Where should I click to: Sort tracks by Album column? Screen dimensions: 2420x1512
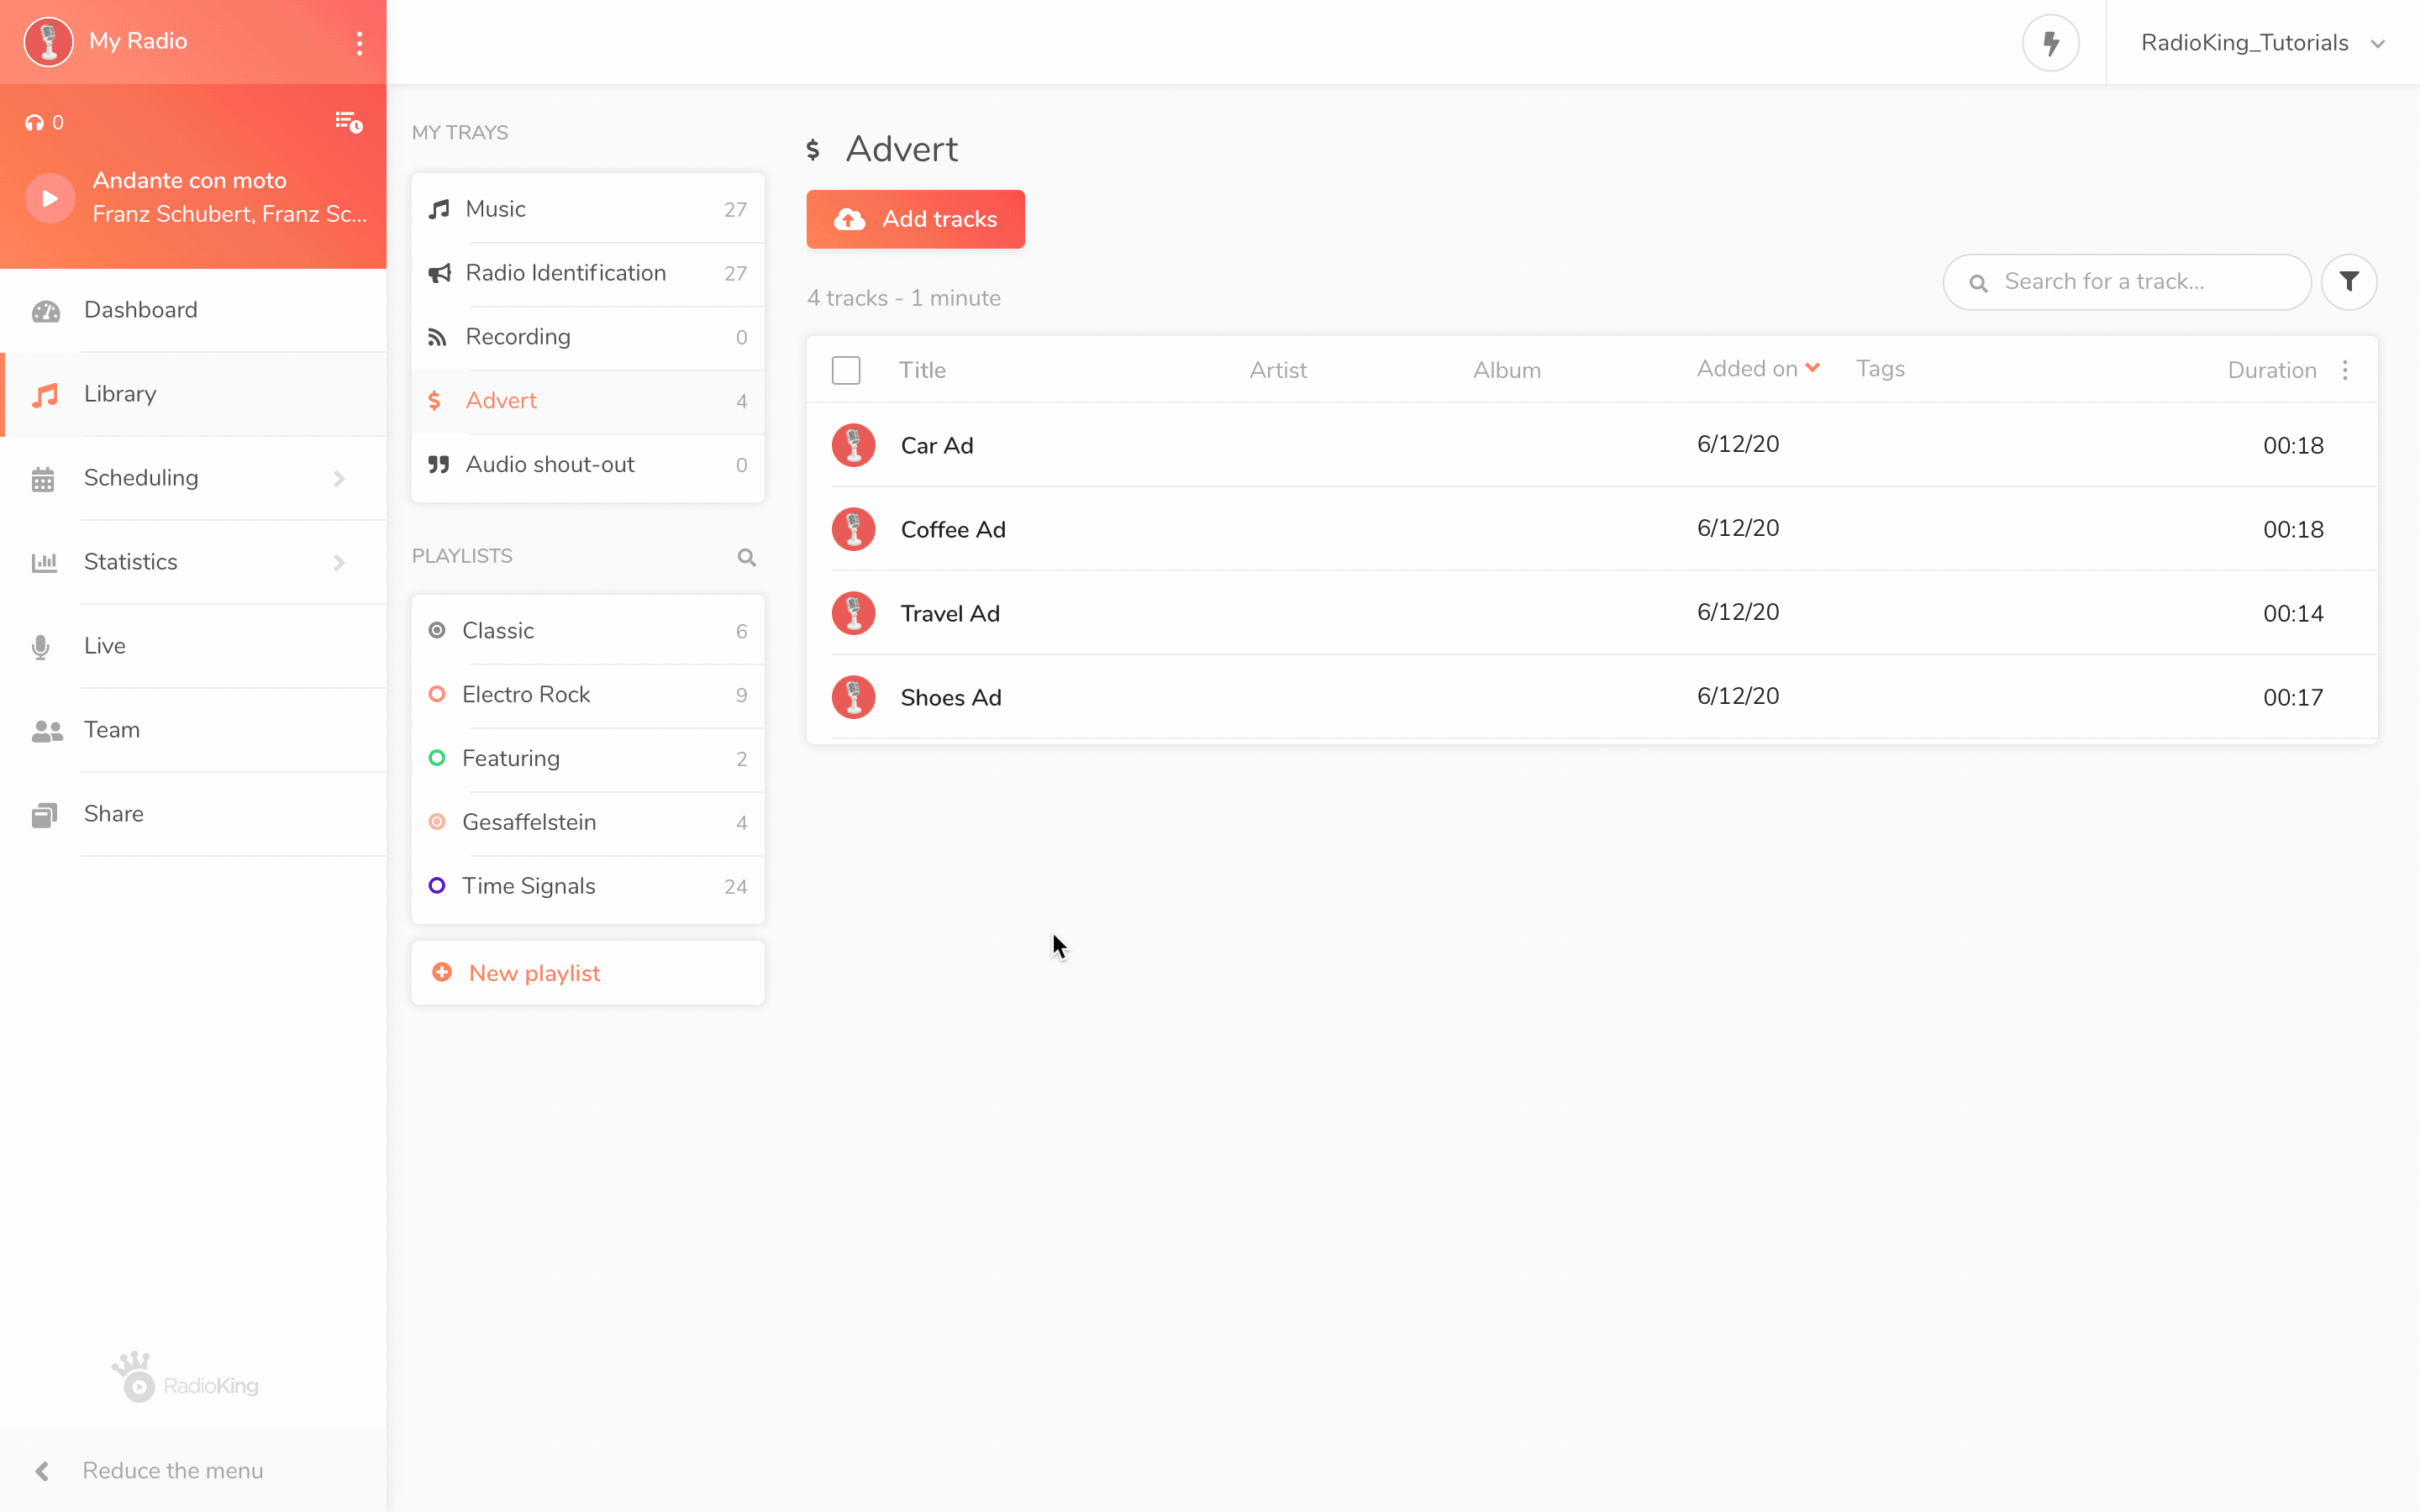[x=1507, y=370]
